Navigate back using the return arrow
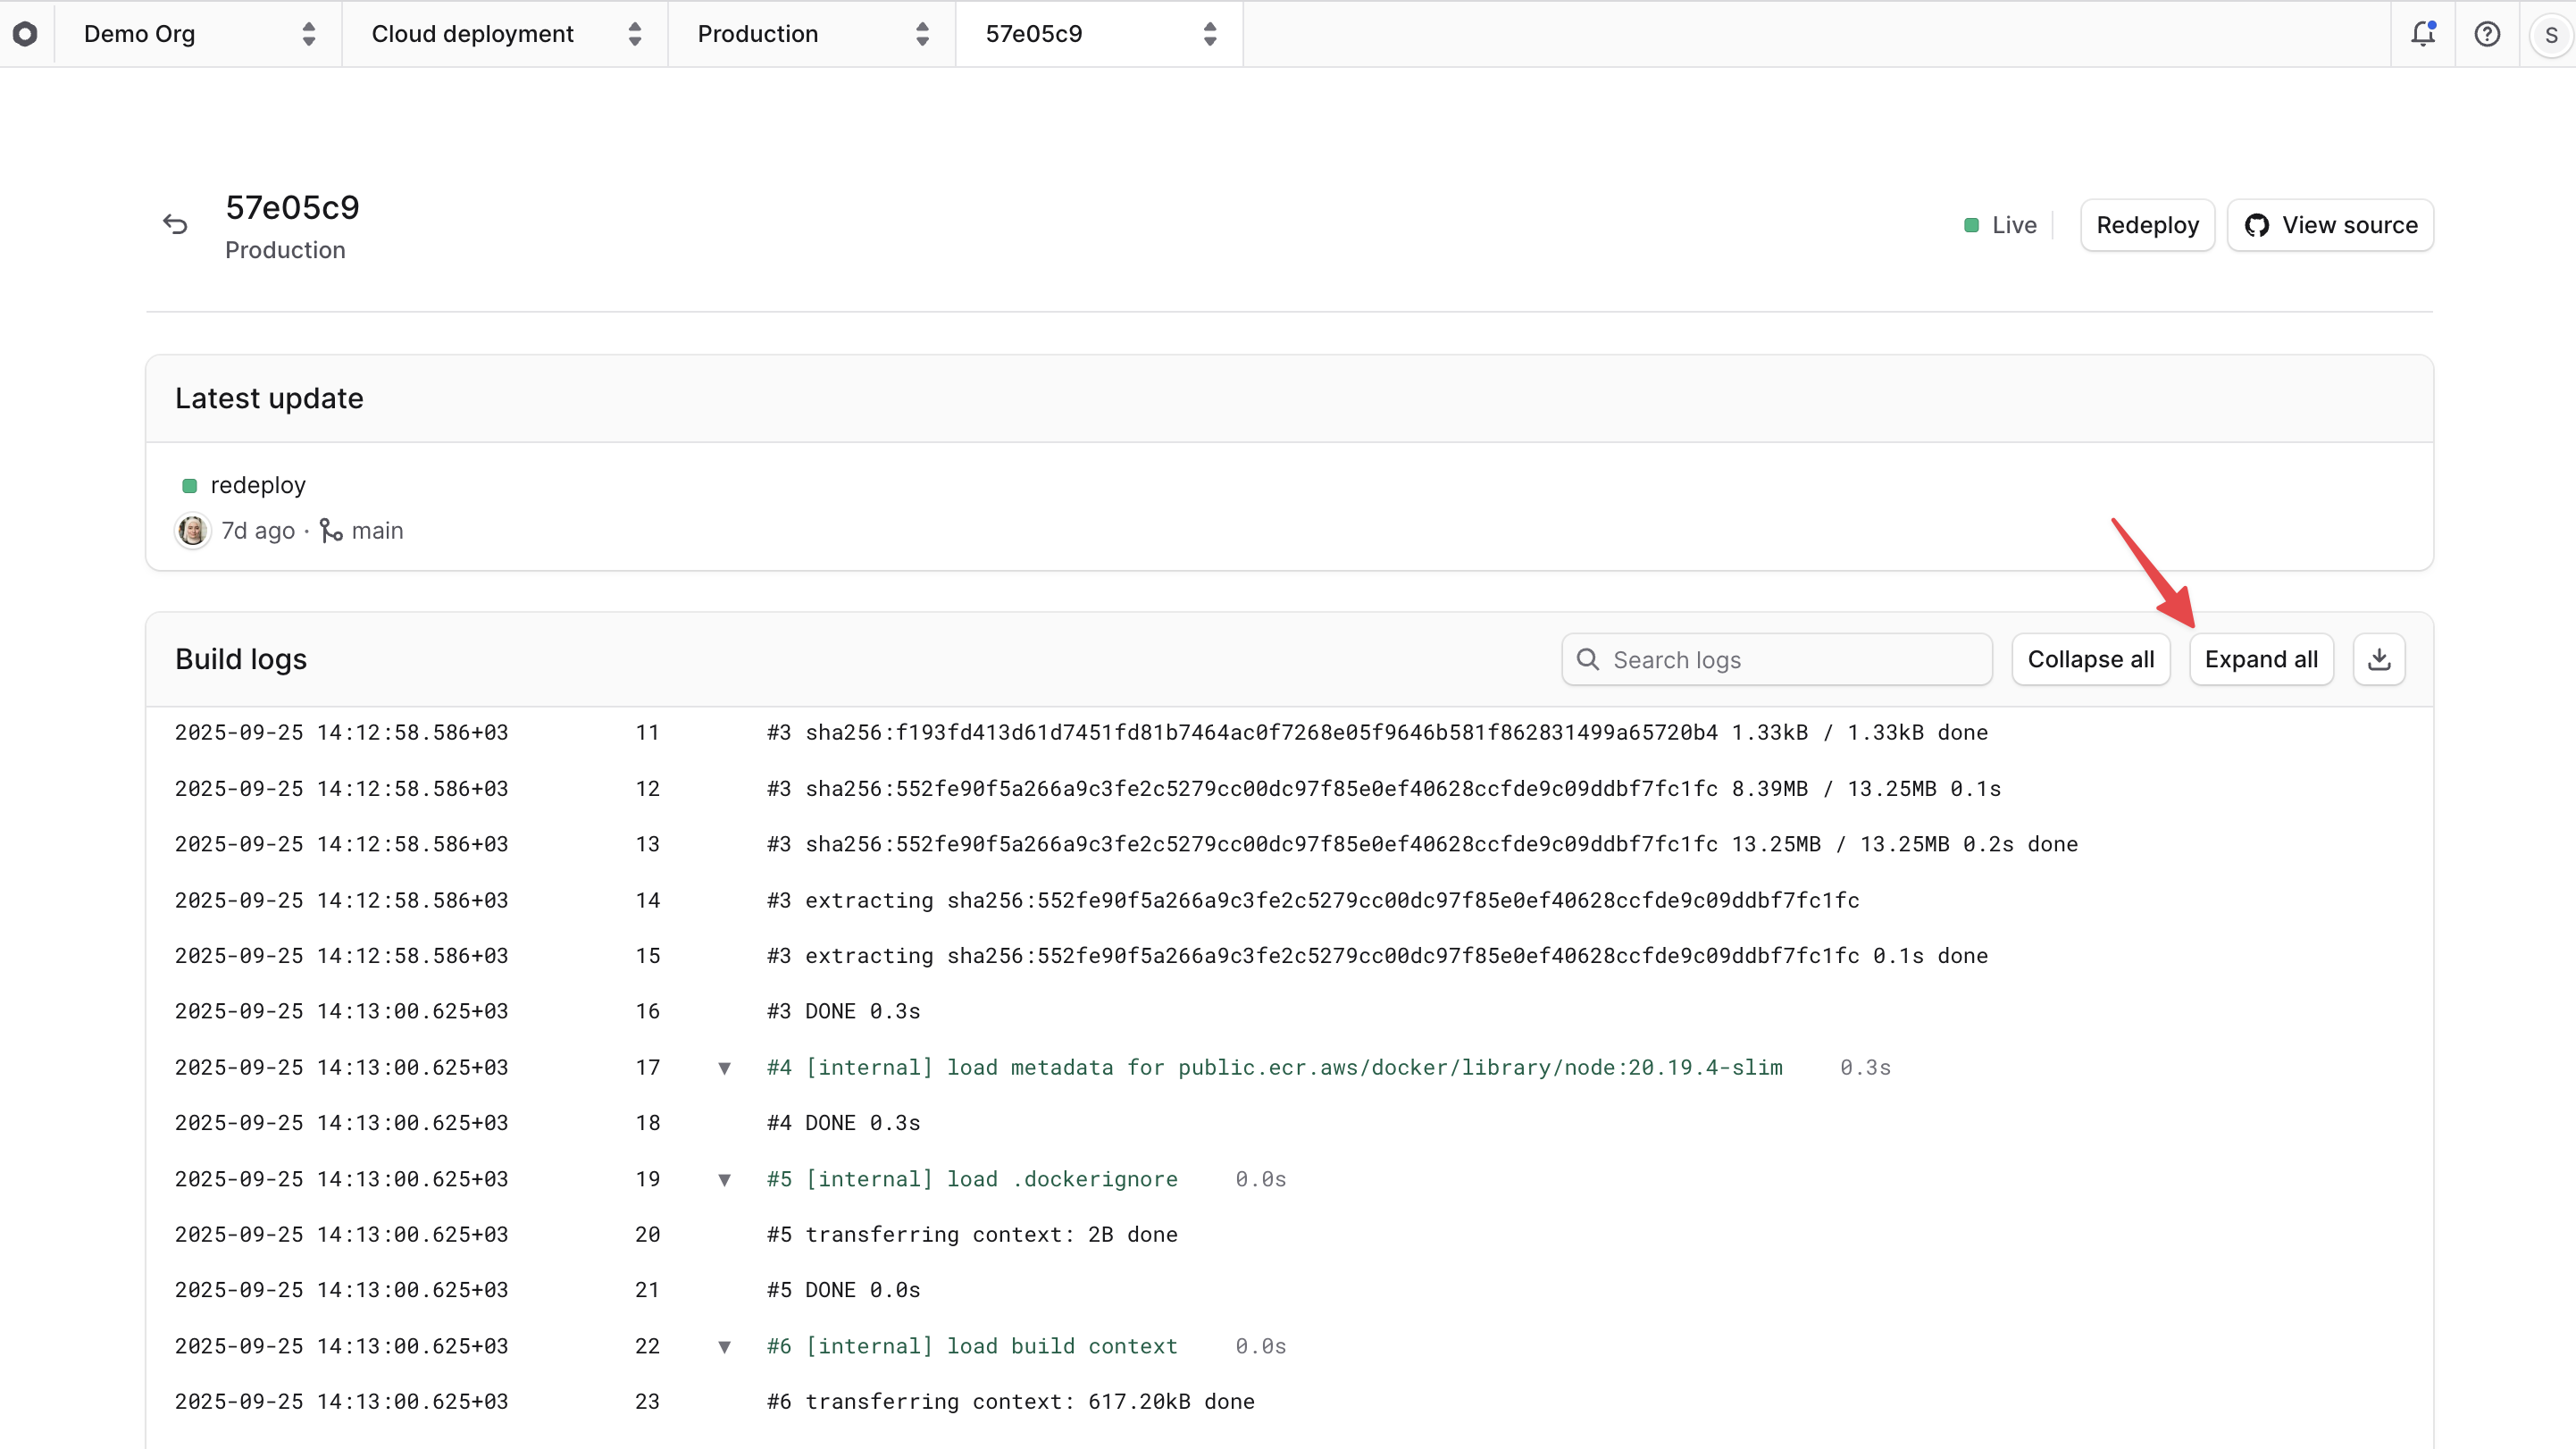The width and height of the screenshot is (2576, 1449). [175, 223]
